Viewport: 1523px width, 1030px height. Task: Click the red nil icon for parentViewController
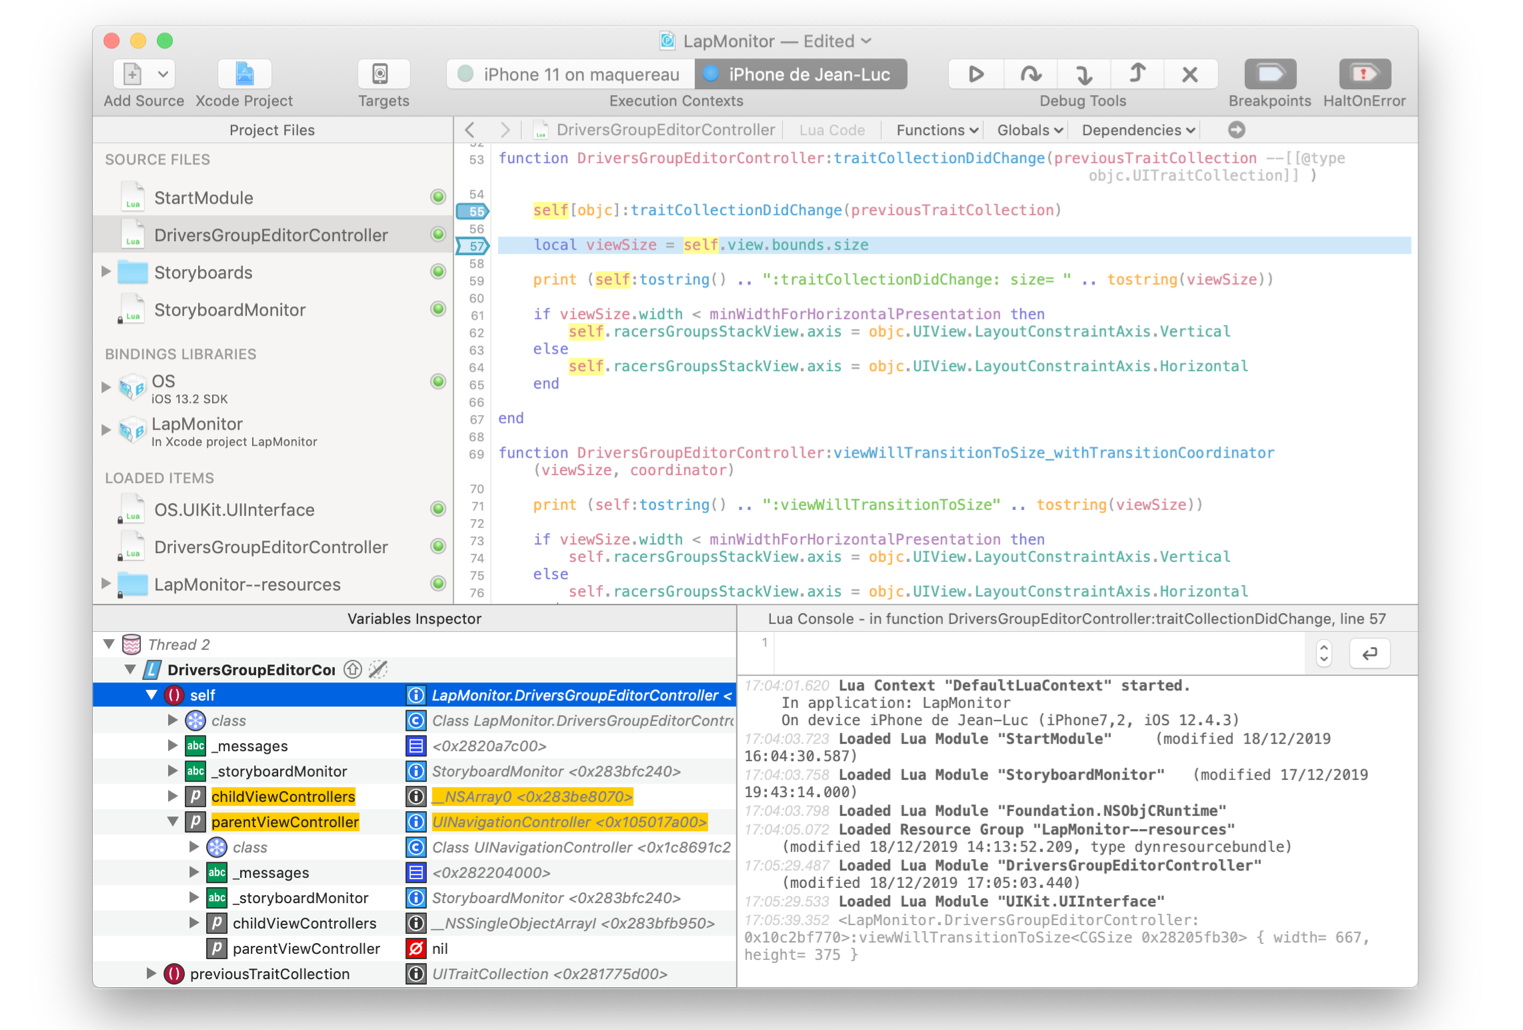[416, 948]
